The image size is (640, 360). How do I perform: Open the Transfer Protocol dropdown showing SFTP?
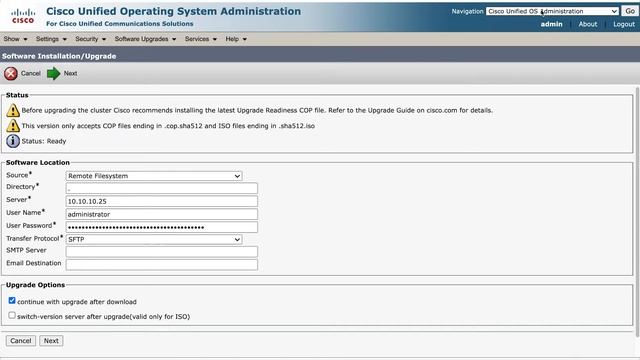154,239
